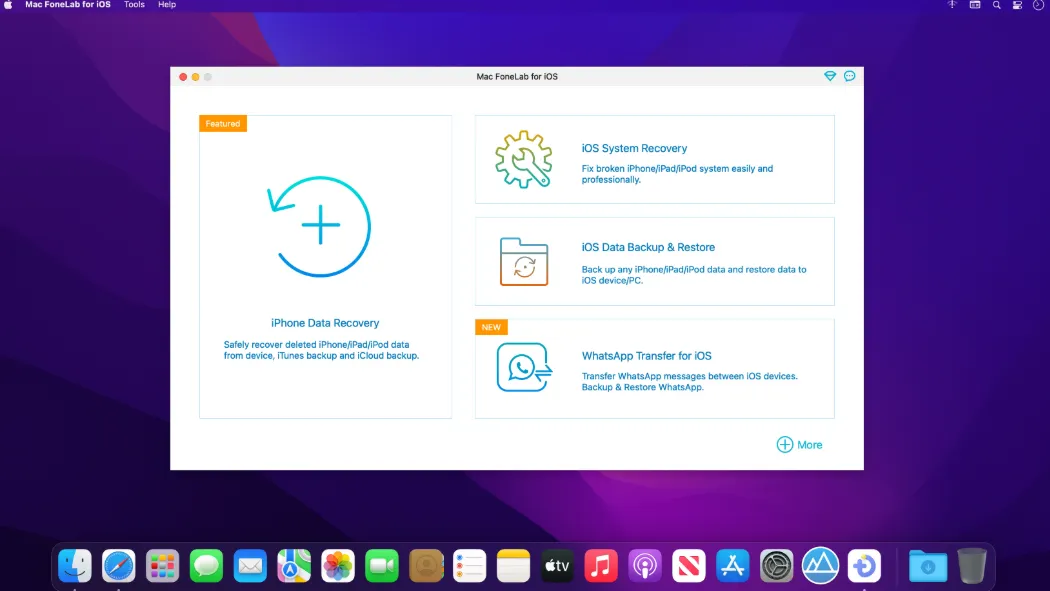The height and width of the screenshot is (591, 1050).
Task: Click the More button label
Action: click(x=810, y=444)
